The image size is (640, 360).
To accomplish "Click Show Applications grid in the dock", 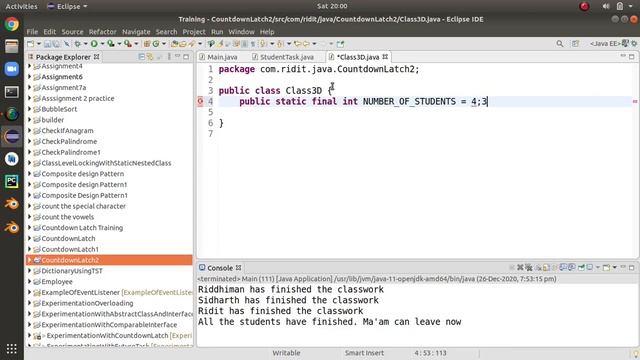I will (11, 349).
